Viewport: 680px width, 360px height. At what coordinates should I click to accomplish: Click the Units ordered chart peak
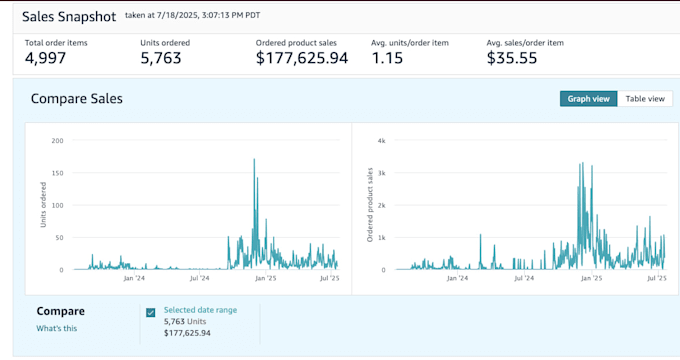254,160
